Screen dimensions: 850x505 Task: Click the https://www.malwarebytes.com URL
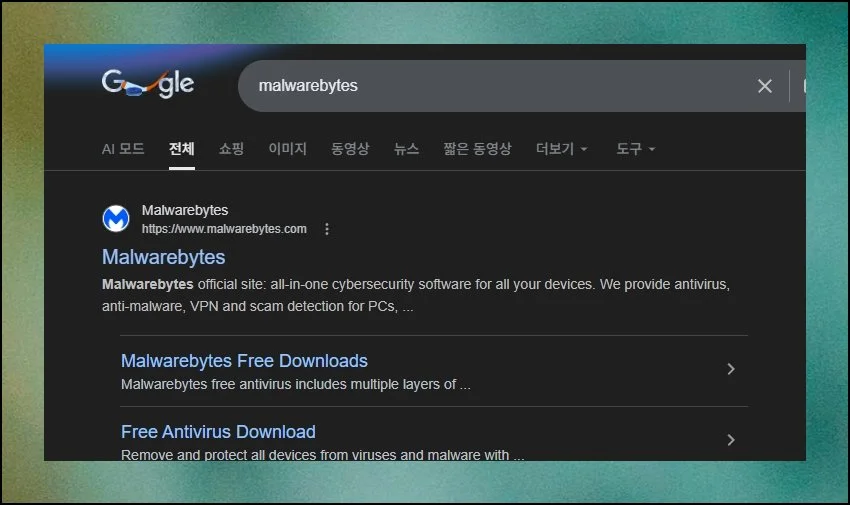coord(224,229)
